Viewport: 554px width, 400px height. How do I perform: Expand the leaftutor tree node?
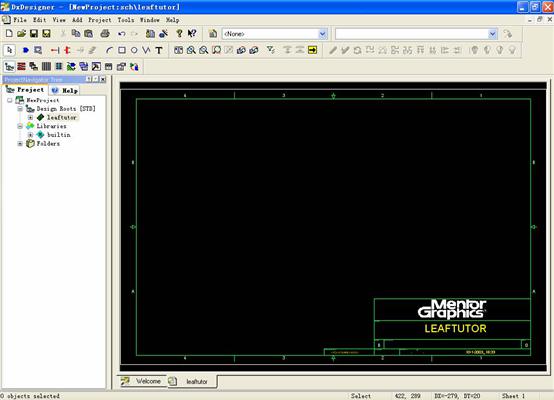[x=30, y=117]
